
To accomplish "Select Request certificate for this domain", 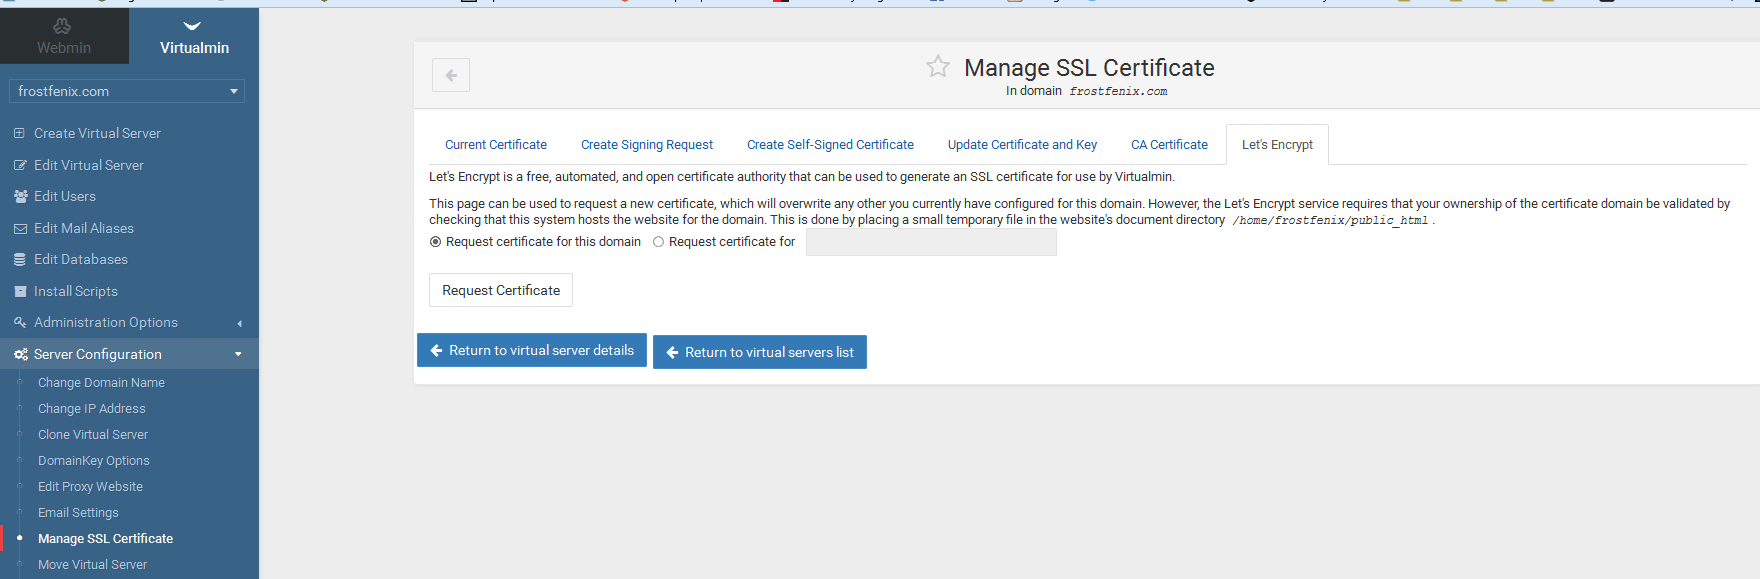I will (435, 242).
